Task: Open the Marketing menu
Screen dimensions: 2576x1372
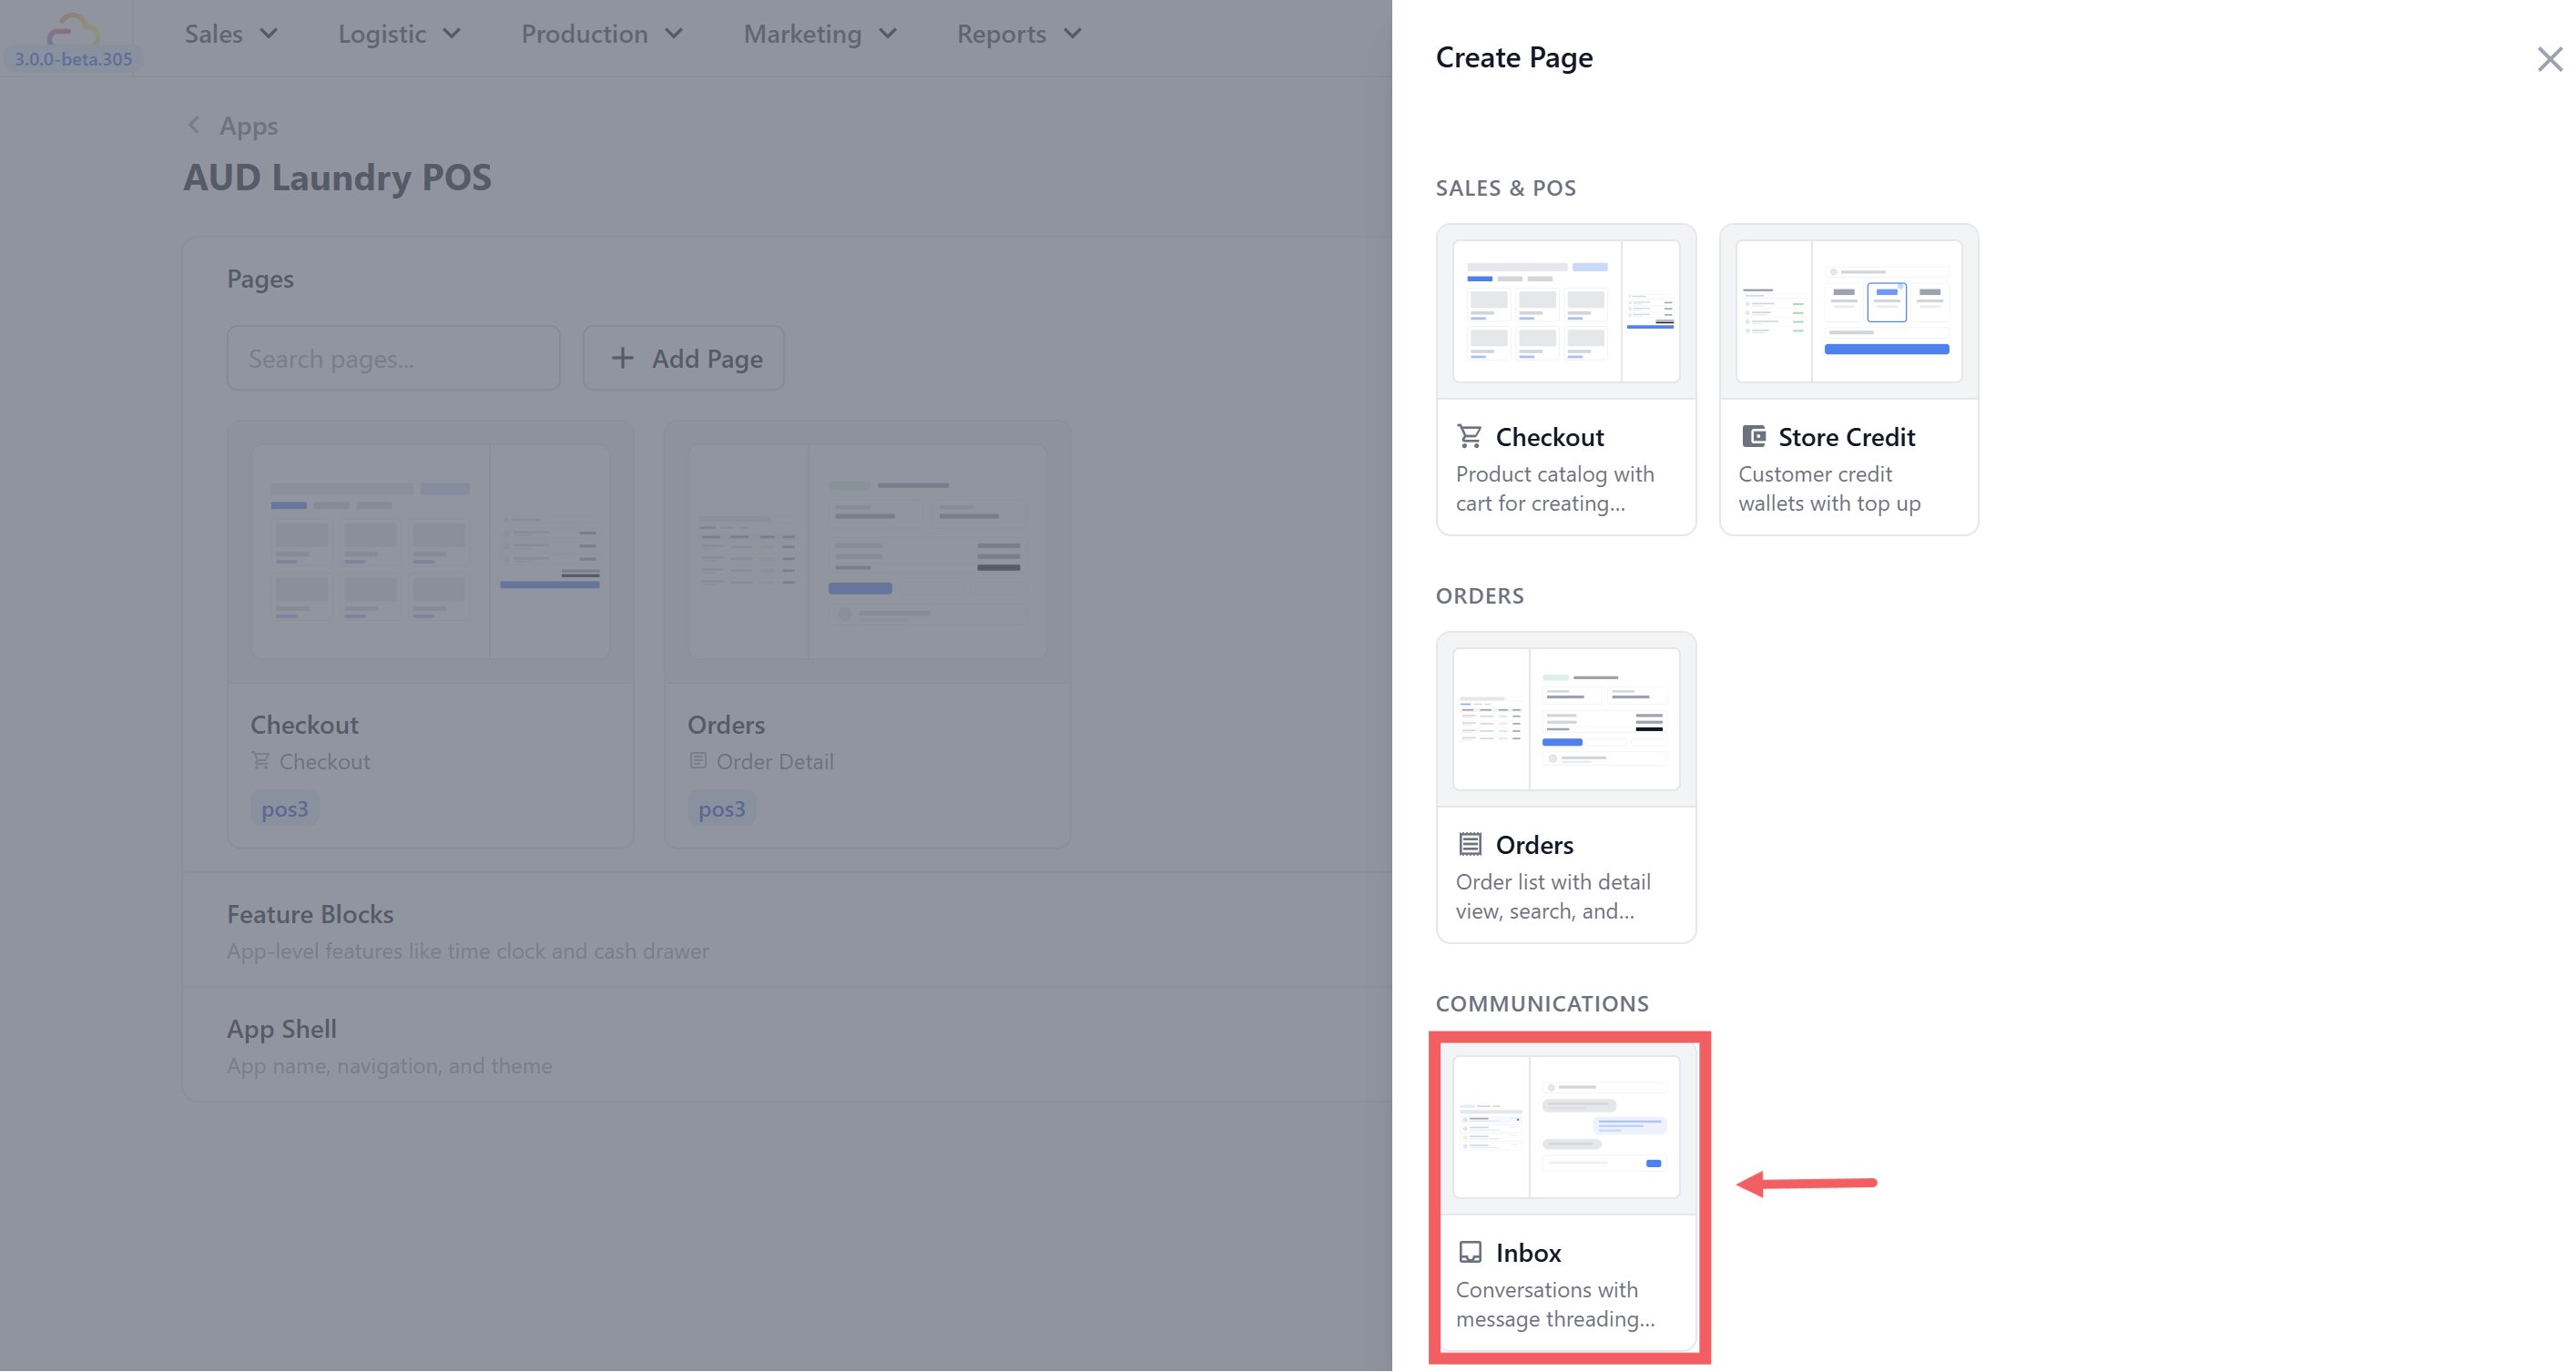Action: pyautogui.click(x=820, y=34)
